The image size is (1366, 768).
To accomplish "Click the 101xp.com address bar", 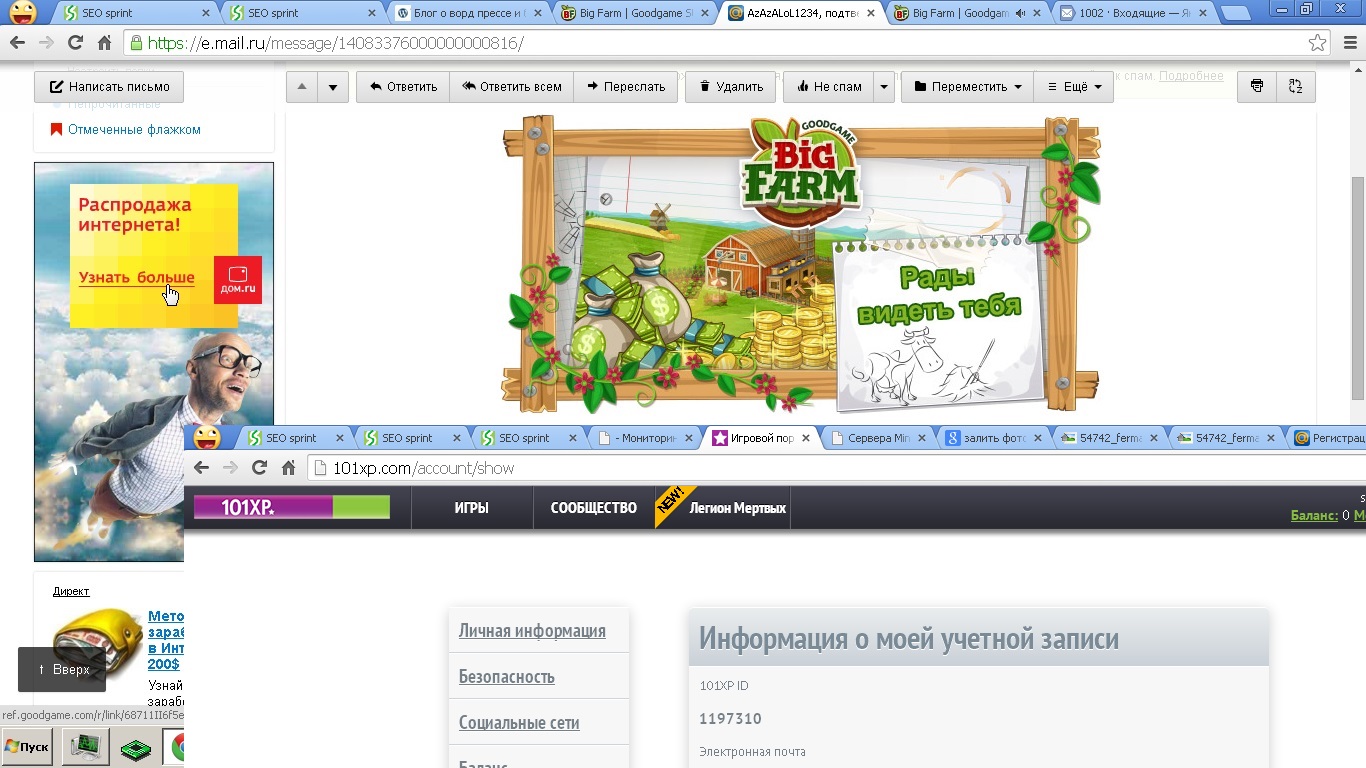I will [x=836, y=467].
